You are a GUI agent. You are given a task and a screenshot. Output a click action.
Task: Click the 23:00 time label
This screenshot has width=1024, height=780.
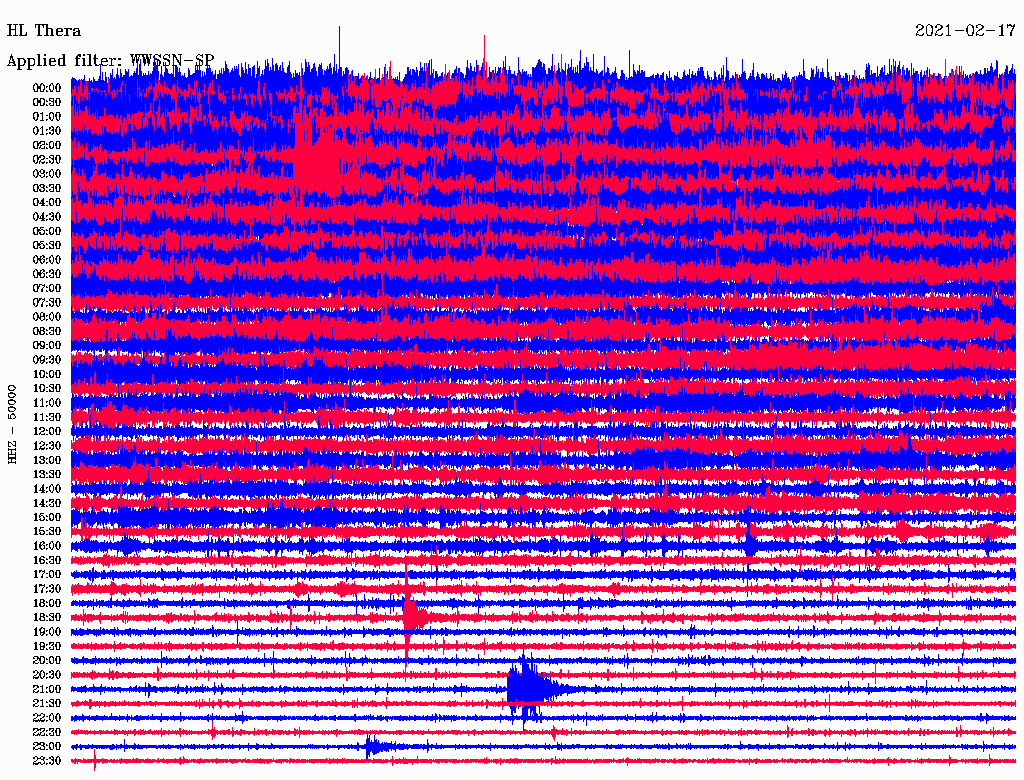[x=47, y=747]
